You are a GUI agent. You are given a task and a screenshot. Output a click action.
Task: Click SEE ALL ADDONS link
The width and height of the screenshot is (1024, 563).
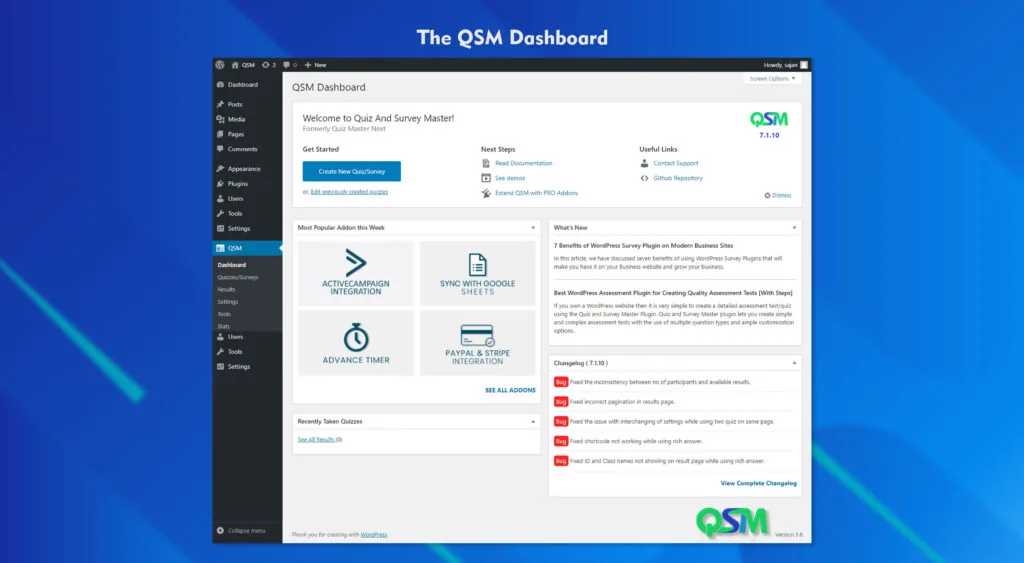click(510, 390)
